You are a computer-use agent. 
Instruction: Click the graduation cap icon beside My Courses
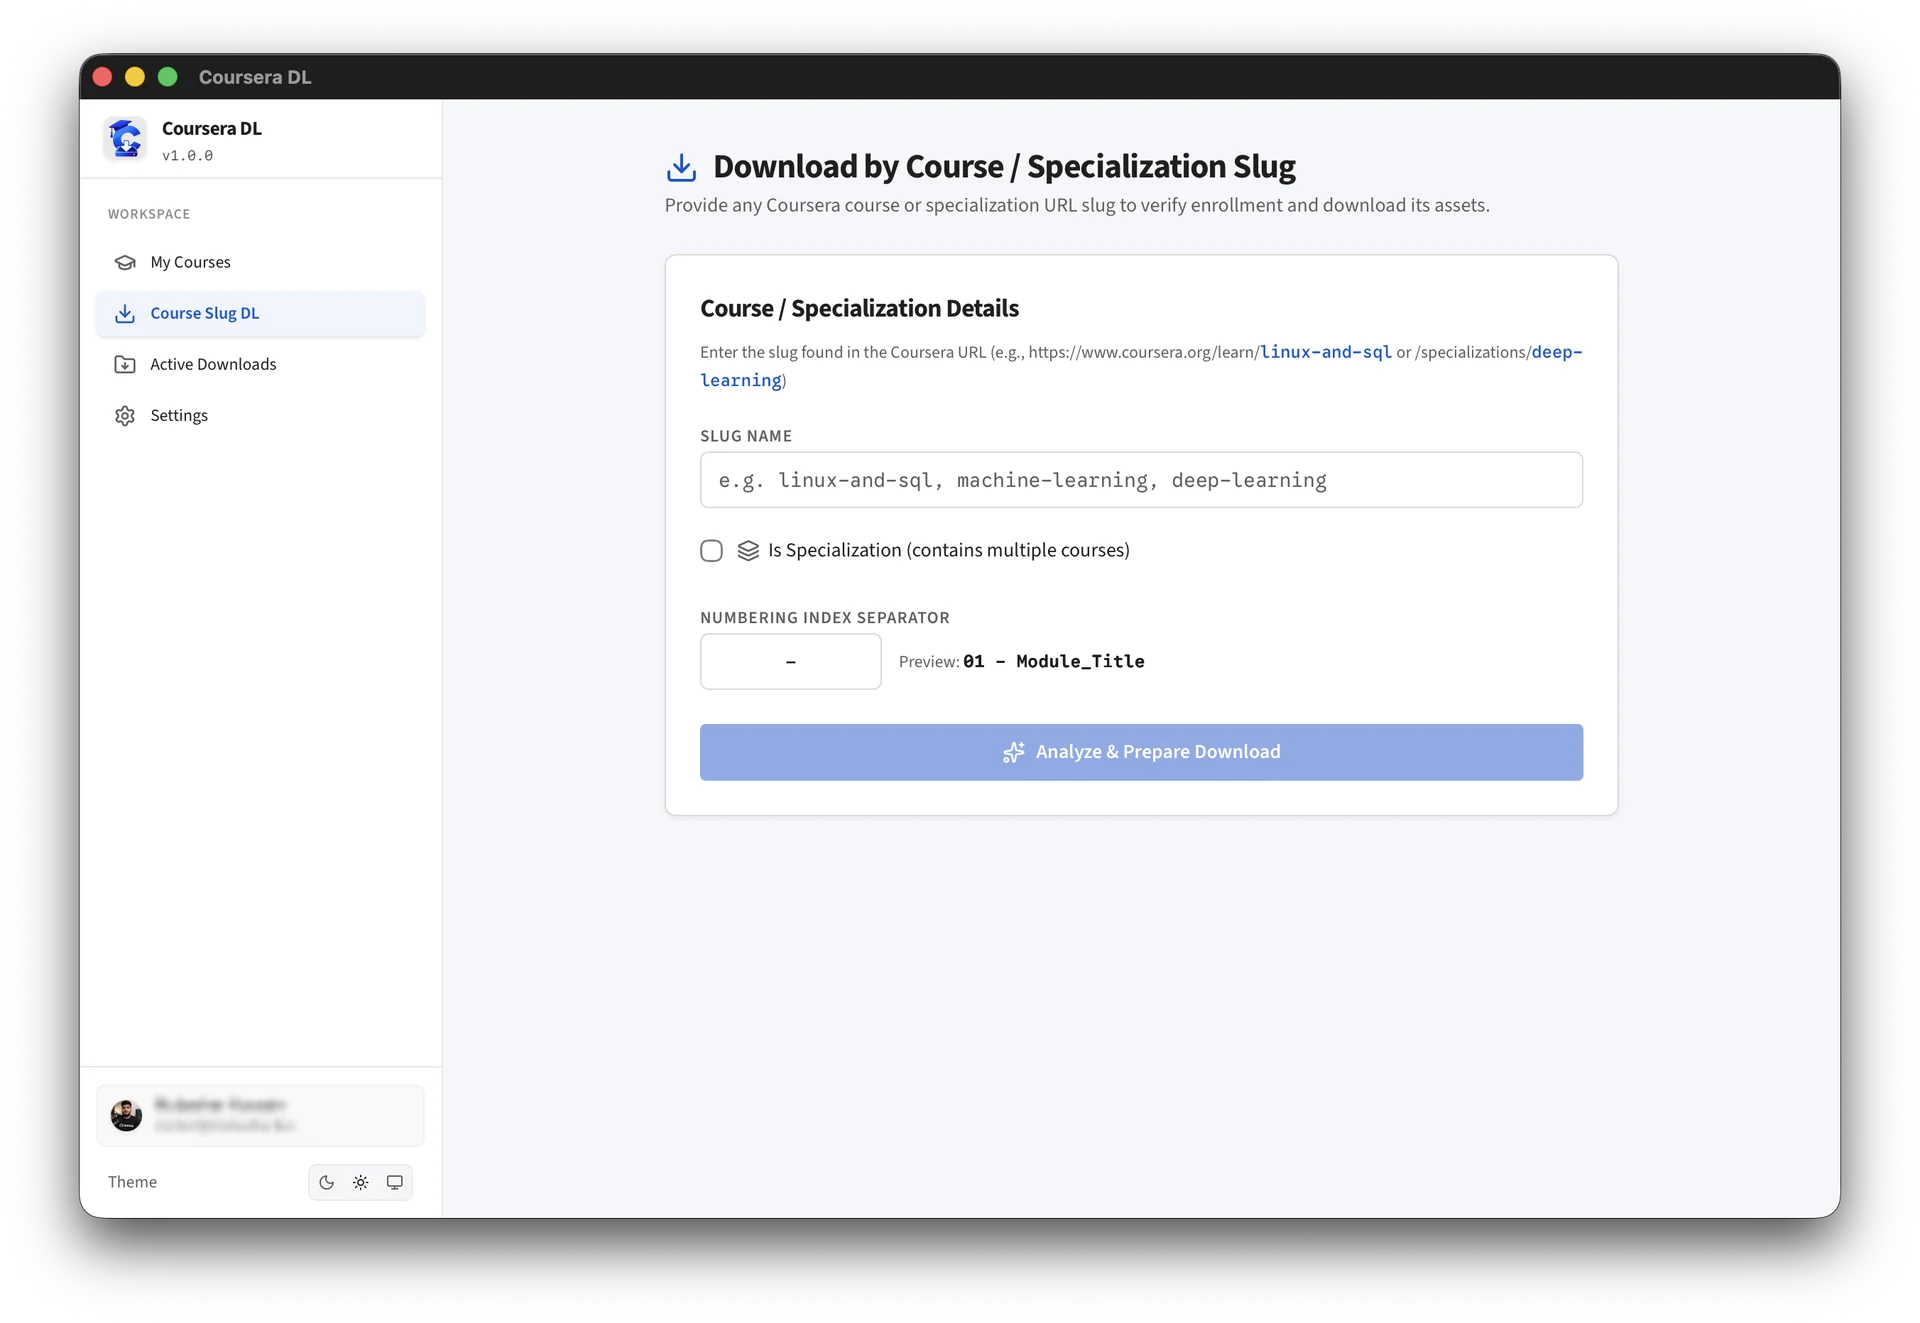click(x=125, y=262)
